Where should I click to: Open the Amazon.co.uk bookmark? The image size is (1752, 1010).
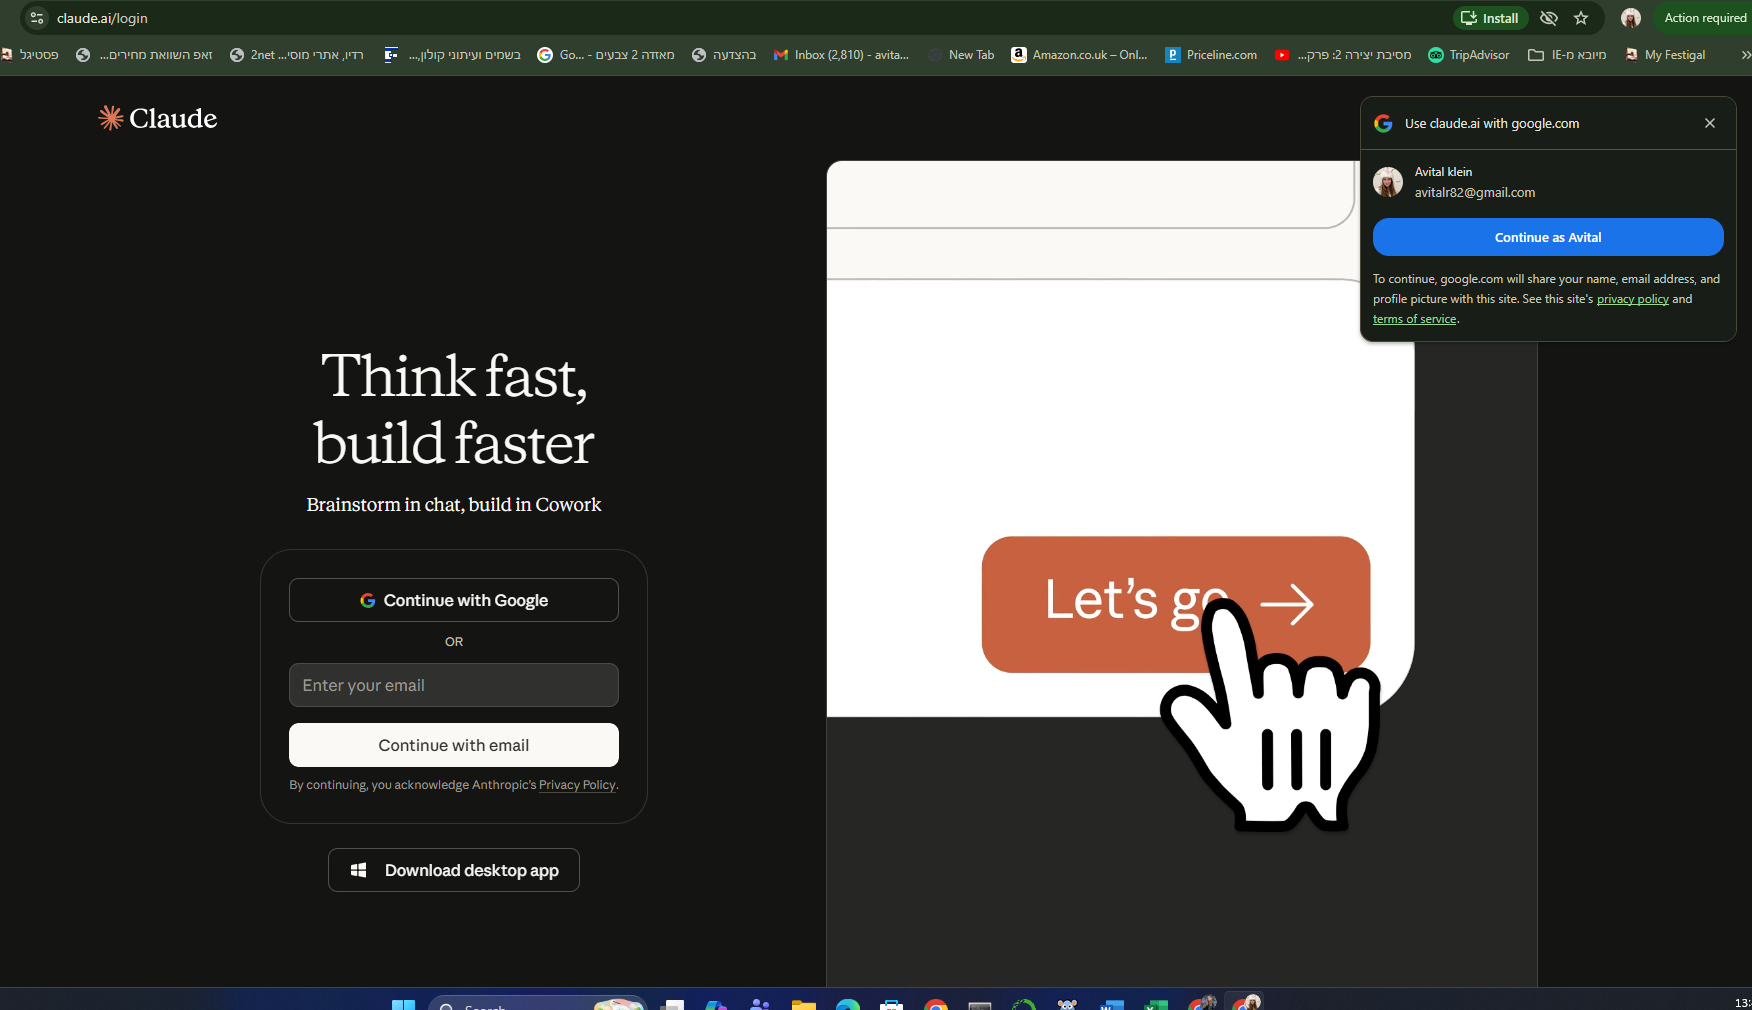tap(1079, 55)
